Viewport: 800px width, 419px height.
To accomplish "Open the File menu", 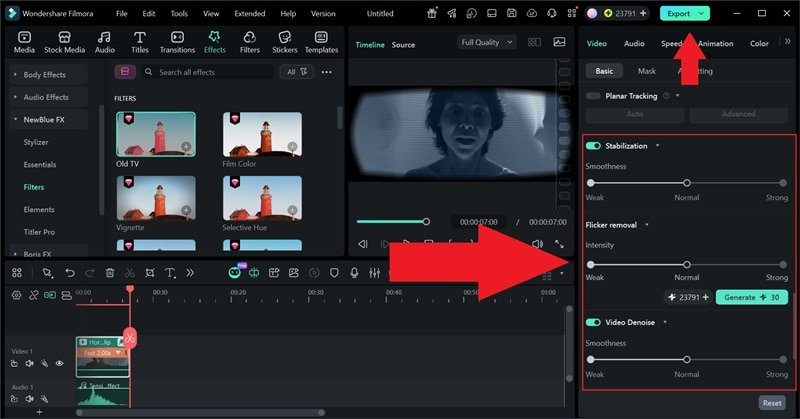I will [x=121, y=14].
